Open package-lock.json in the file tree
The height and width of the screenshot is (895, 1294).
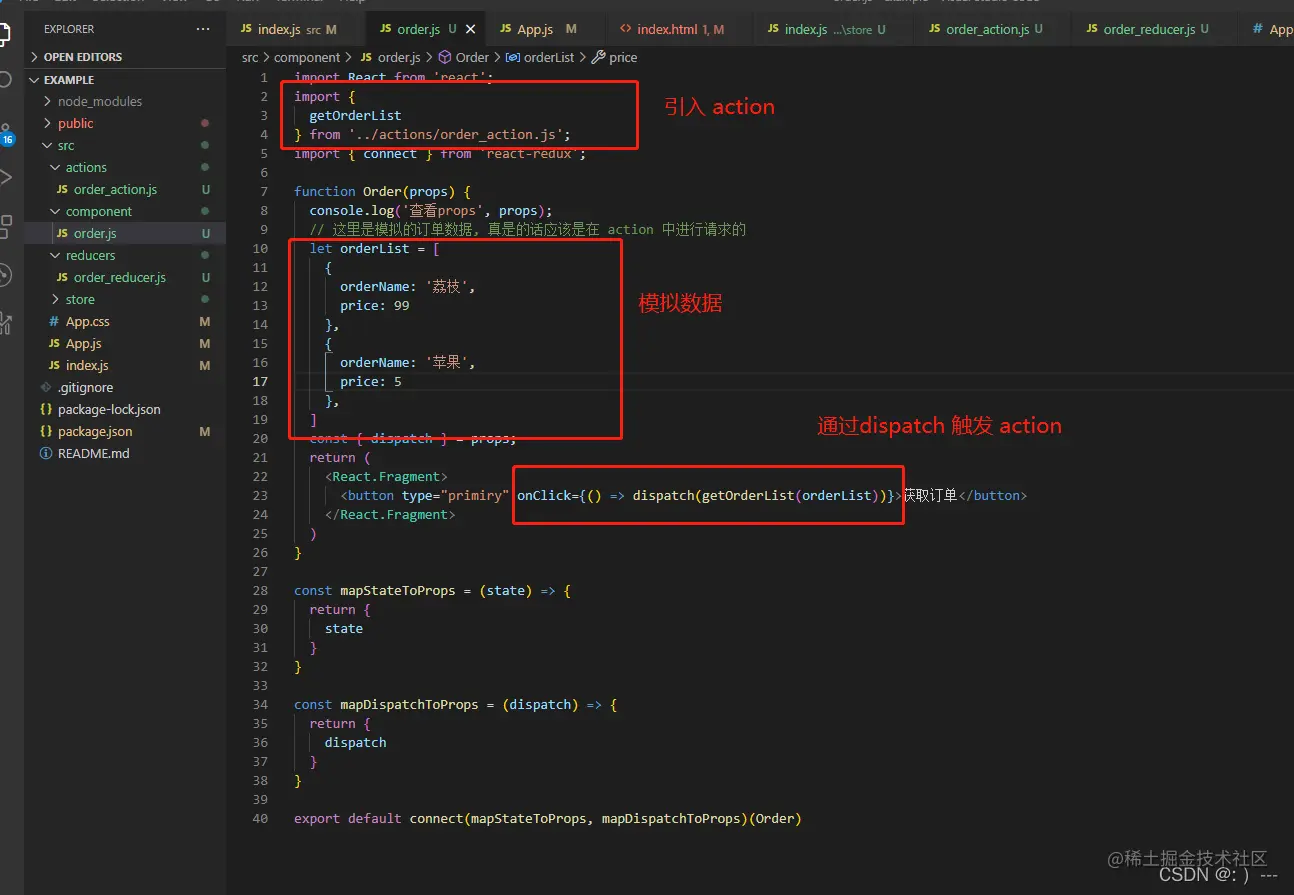click(x=125, y=409)
